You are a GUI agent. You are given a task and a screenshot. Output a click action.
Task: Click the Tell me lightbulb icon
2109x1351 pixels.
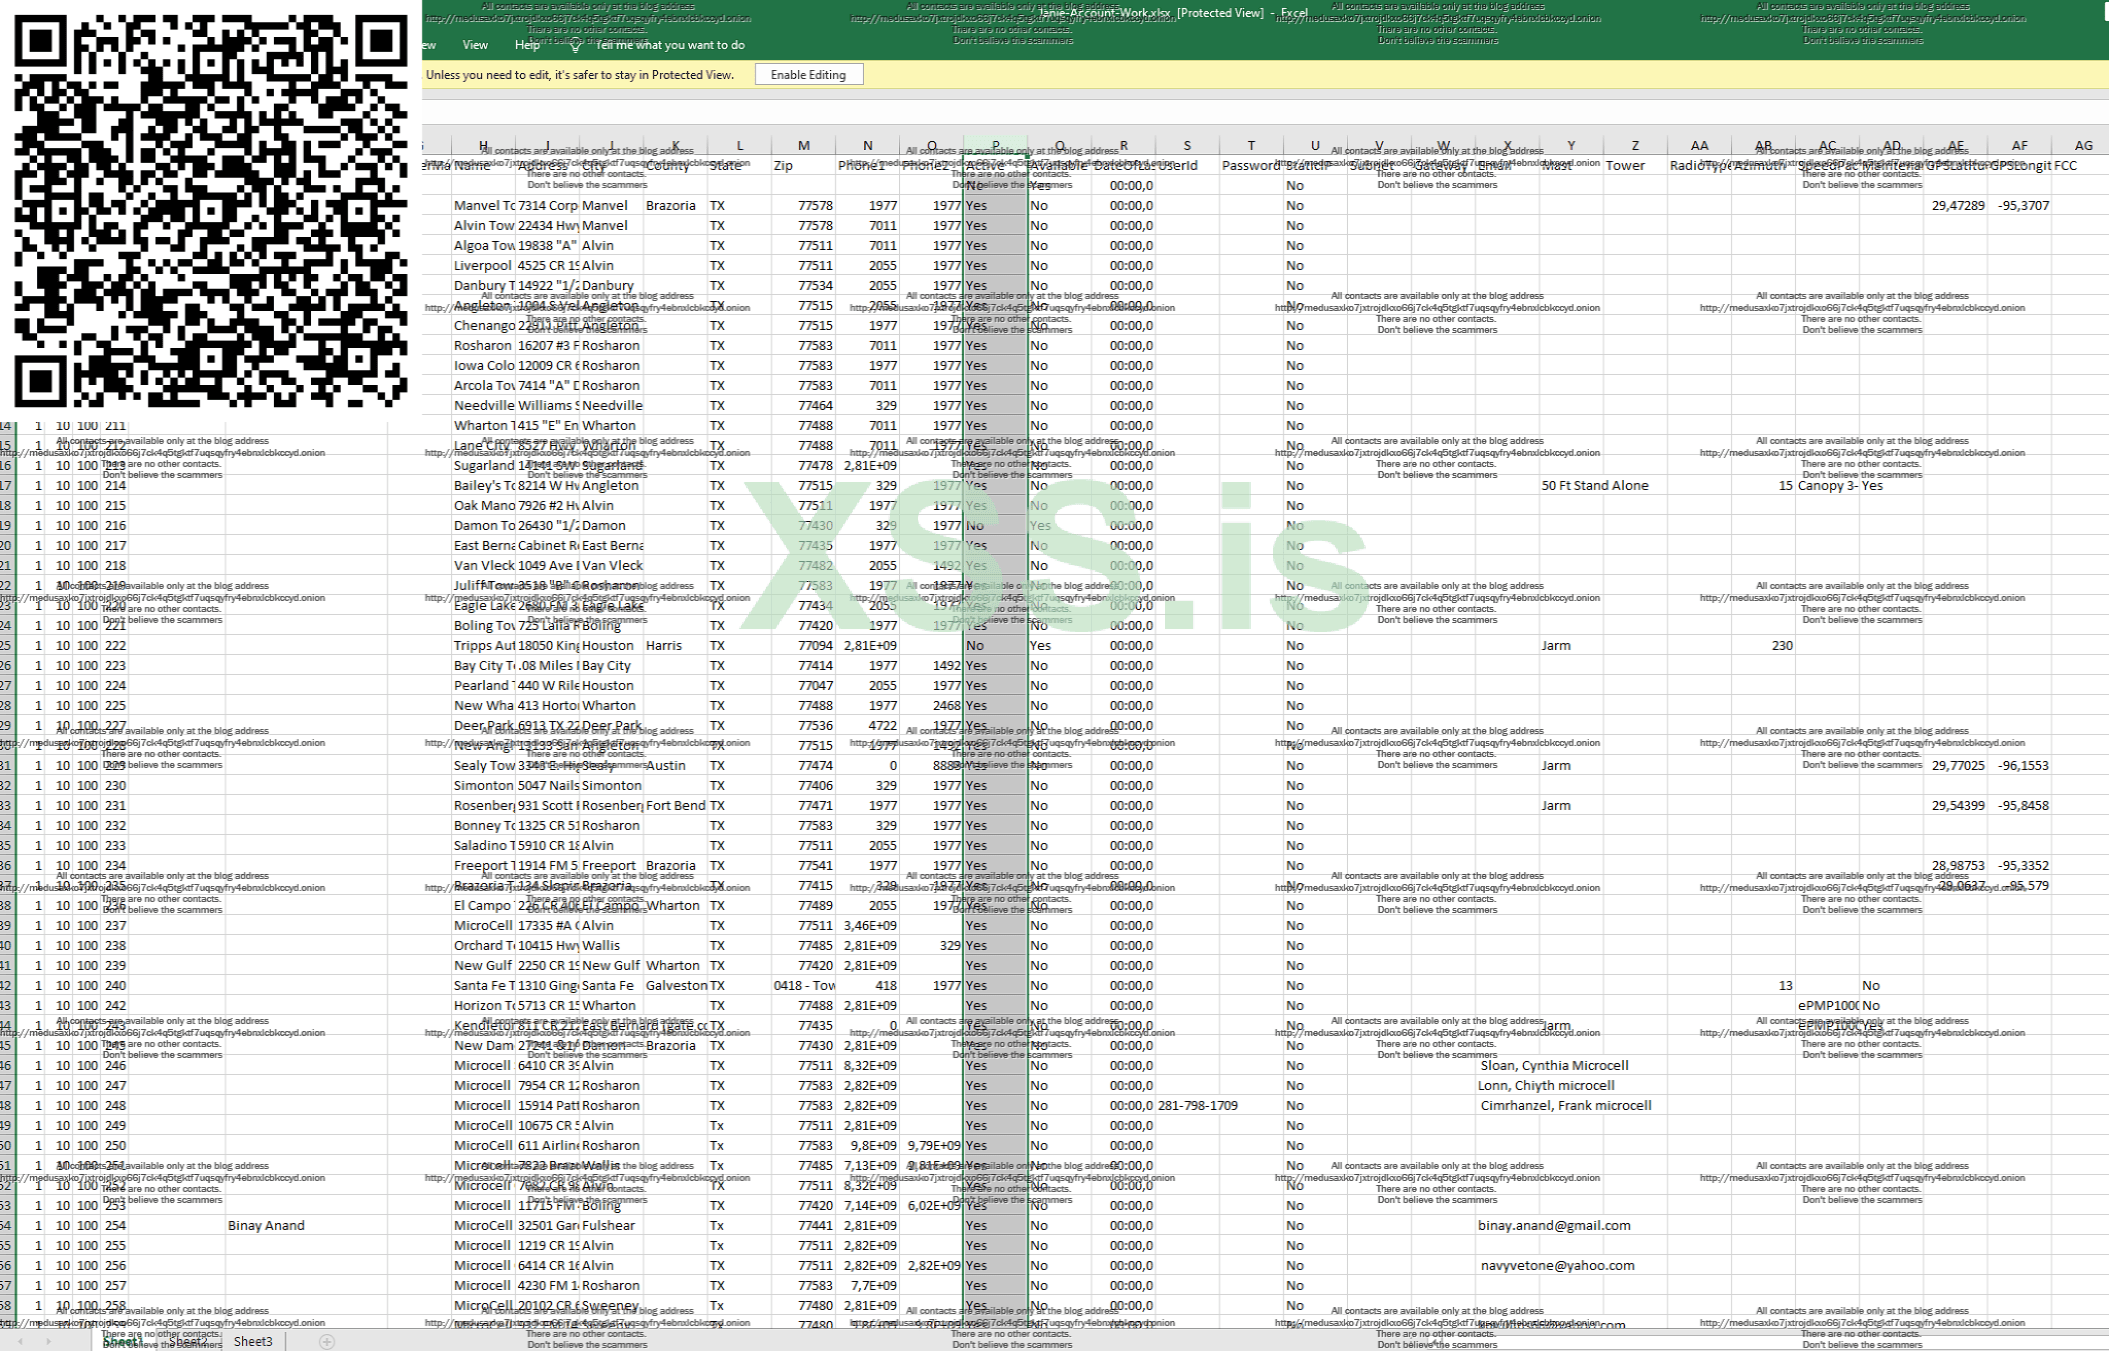[x=576, y=46]
